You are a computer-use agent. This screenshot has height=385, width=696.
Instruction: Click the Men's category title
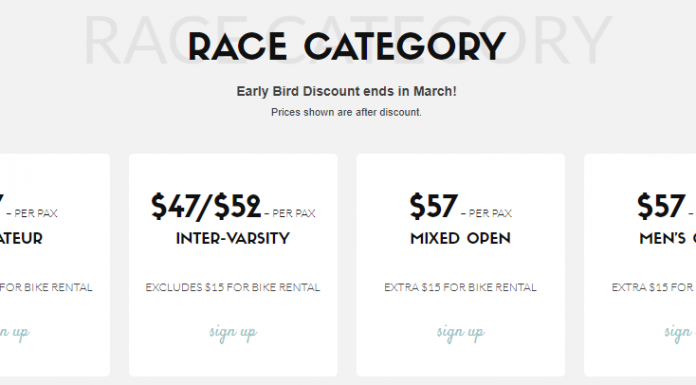668,238
